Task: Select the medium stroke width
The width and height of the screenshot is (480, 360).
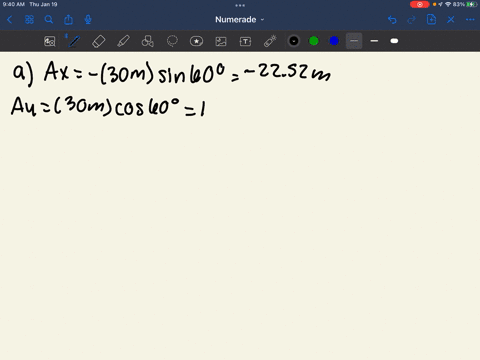Action: 374,41
